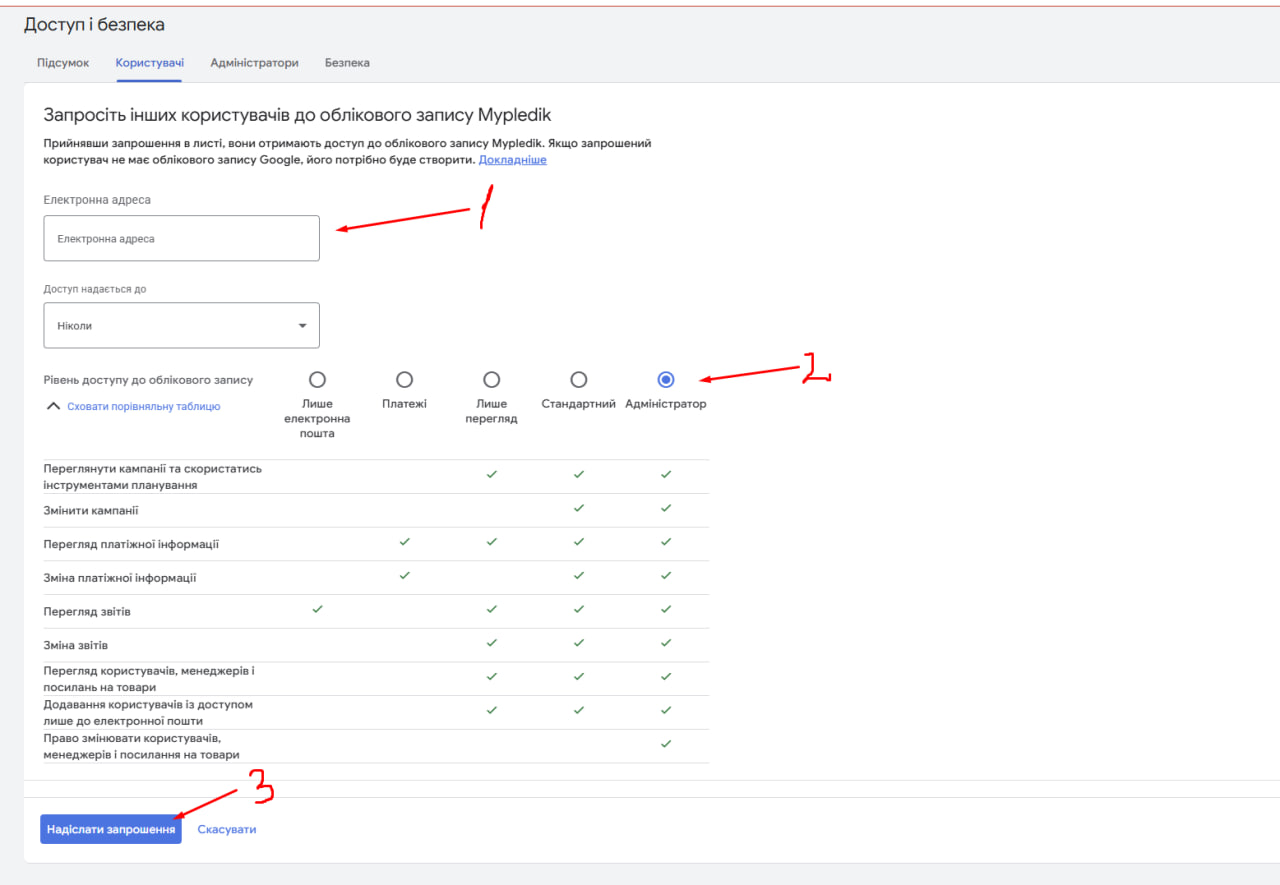
Task: Click the Перегляд звітів row label
Action: (x=87, y=612)
